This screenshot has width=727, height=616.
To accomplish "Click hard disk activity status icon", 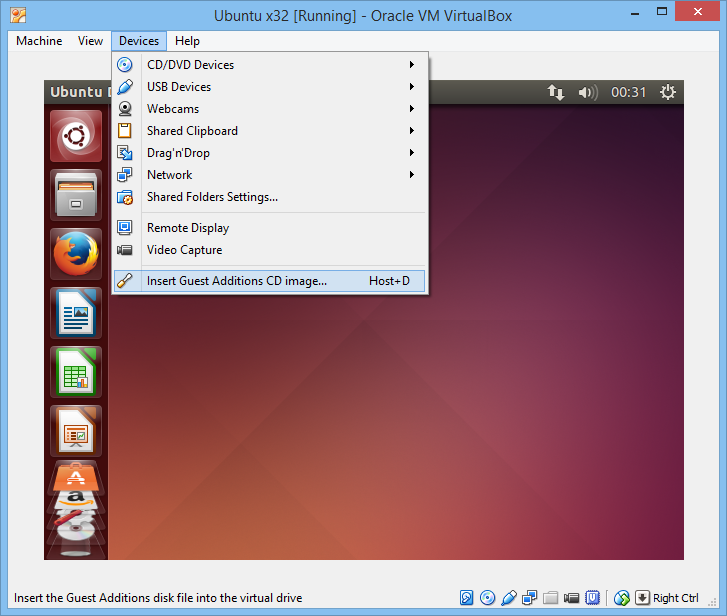I will (466, 598).
